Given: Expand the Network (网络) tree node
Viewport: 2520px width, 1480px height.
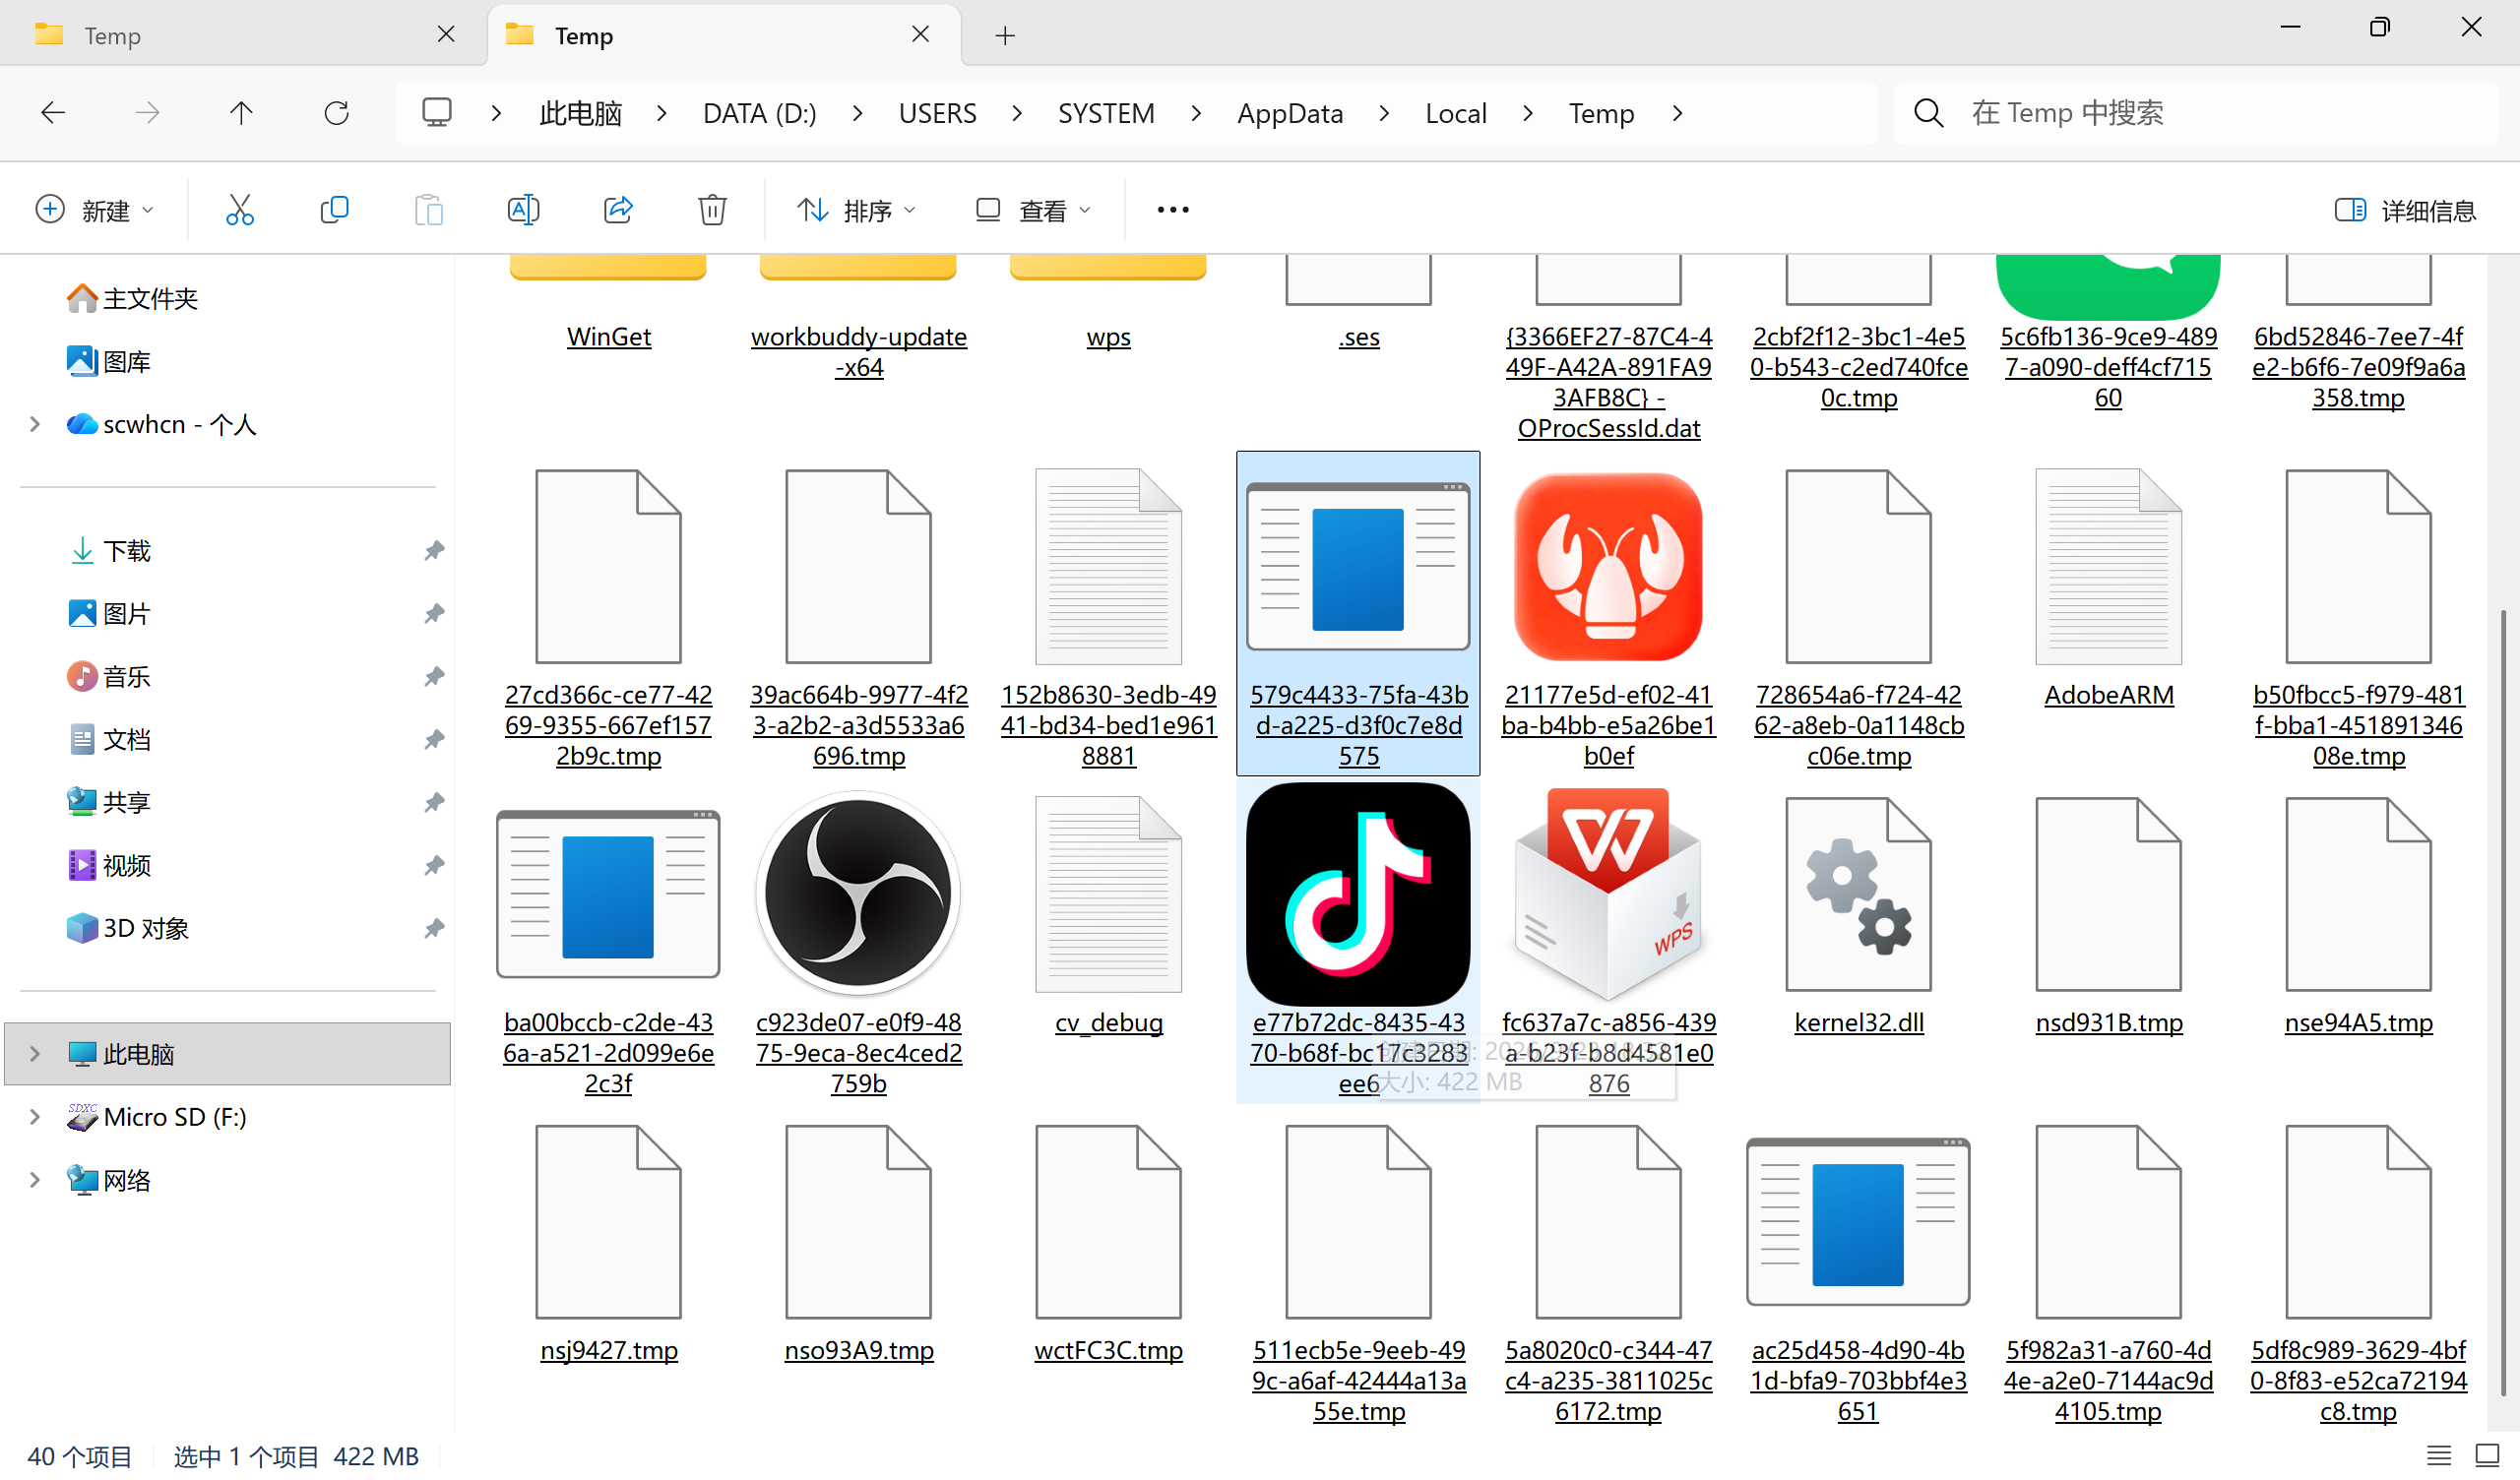Looking at the screenshot, I should coord(35,1180).
